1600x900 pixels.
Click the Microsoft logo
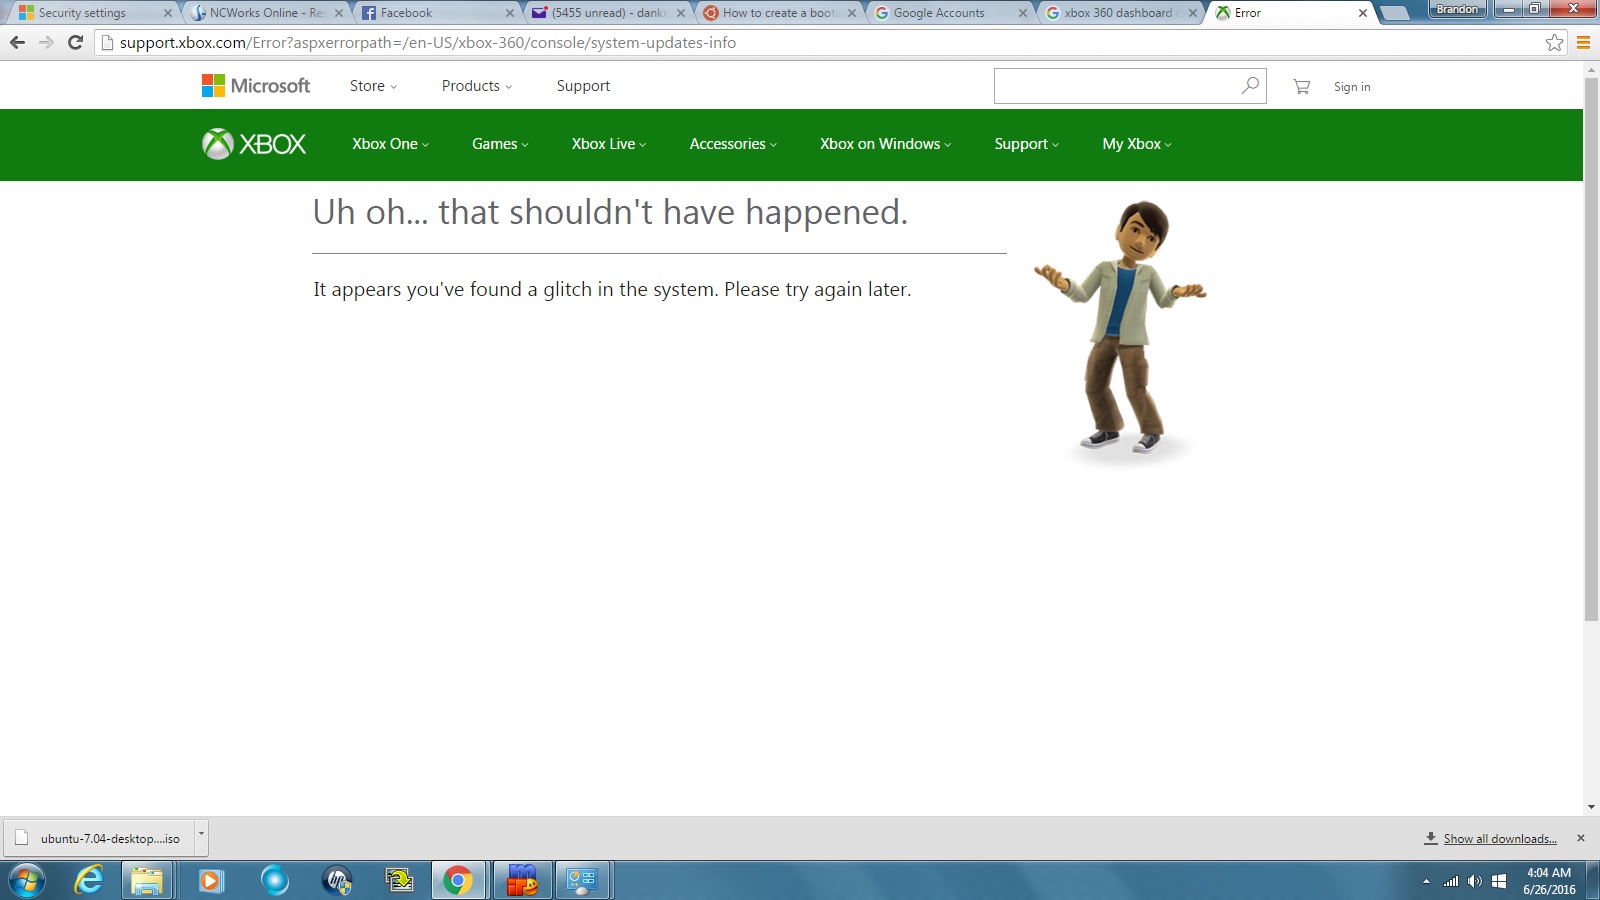[x=256, y=86]
